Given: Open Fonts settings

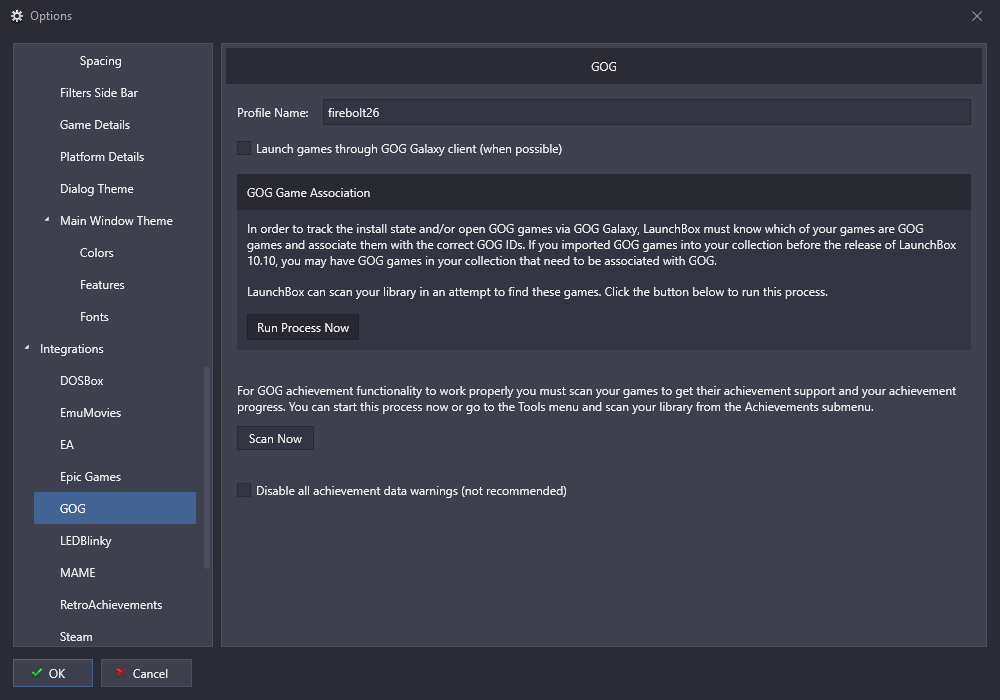Looking at the screenshot, I should click(x=94, y=317).
